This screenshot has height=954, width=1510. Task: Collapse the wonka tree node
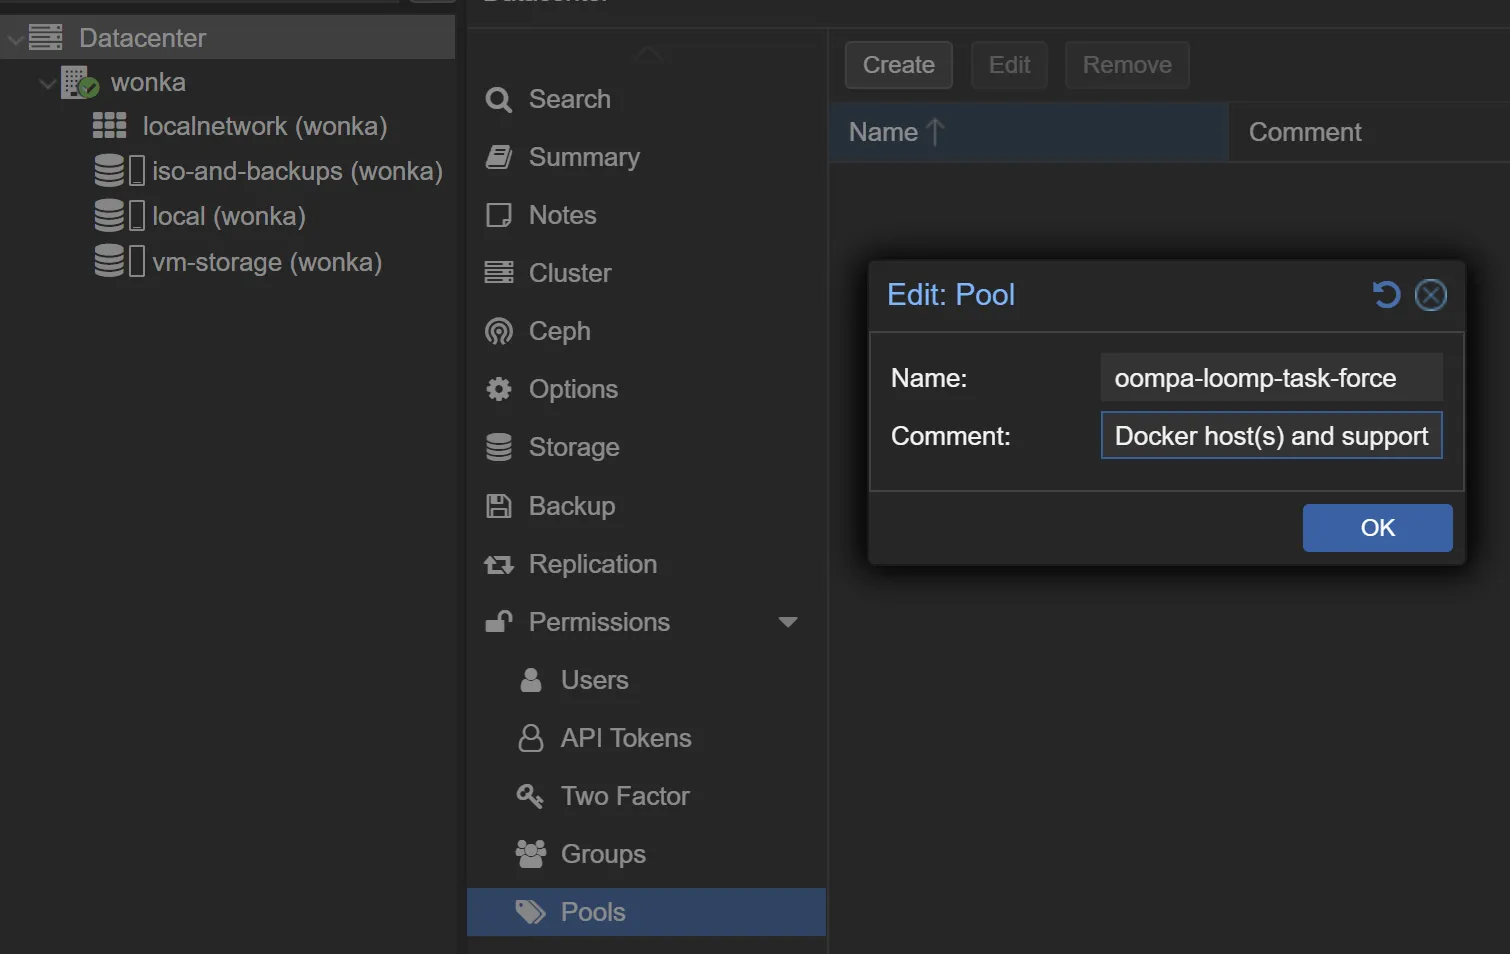[x=47, y=84]
